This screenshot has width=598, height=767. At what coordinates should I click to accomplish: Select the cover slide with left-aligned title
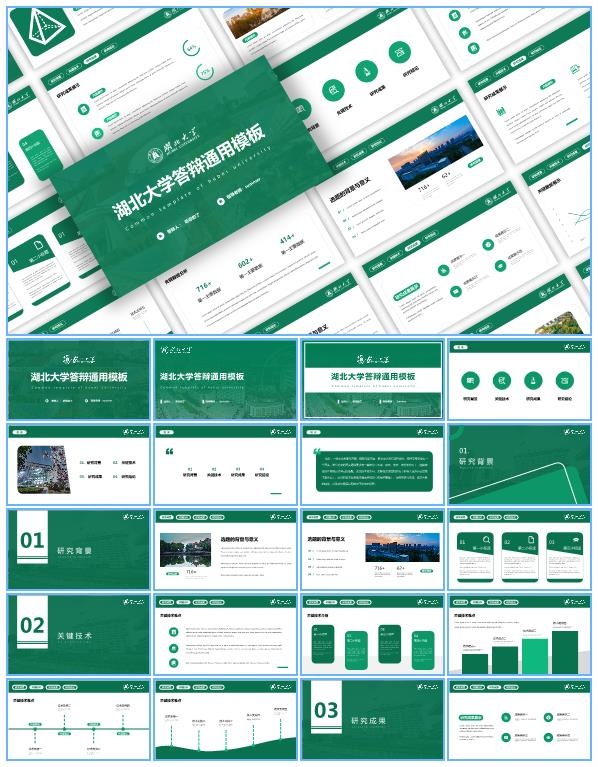point(225,380)
